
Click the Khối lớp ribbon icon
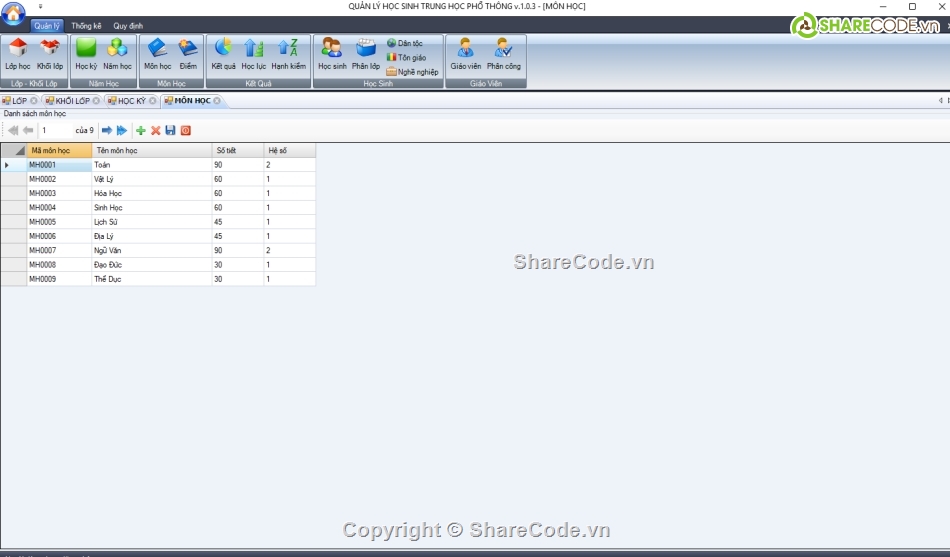pos(50,53)
